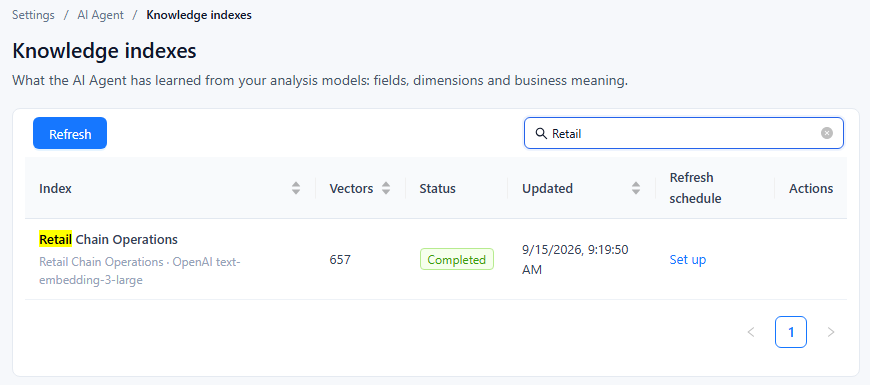Select the 9/15/2026 updated timestamp
Viewport: 870px width, 385px height.
point(575,260)
